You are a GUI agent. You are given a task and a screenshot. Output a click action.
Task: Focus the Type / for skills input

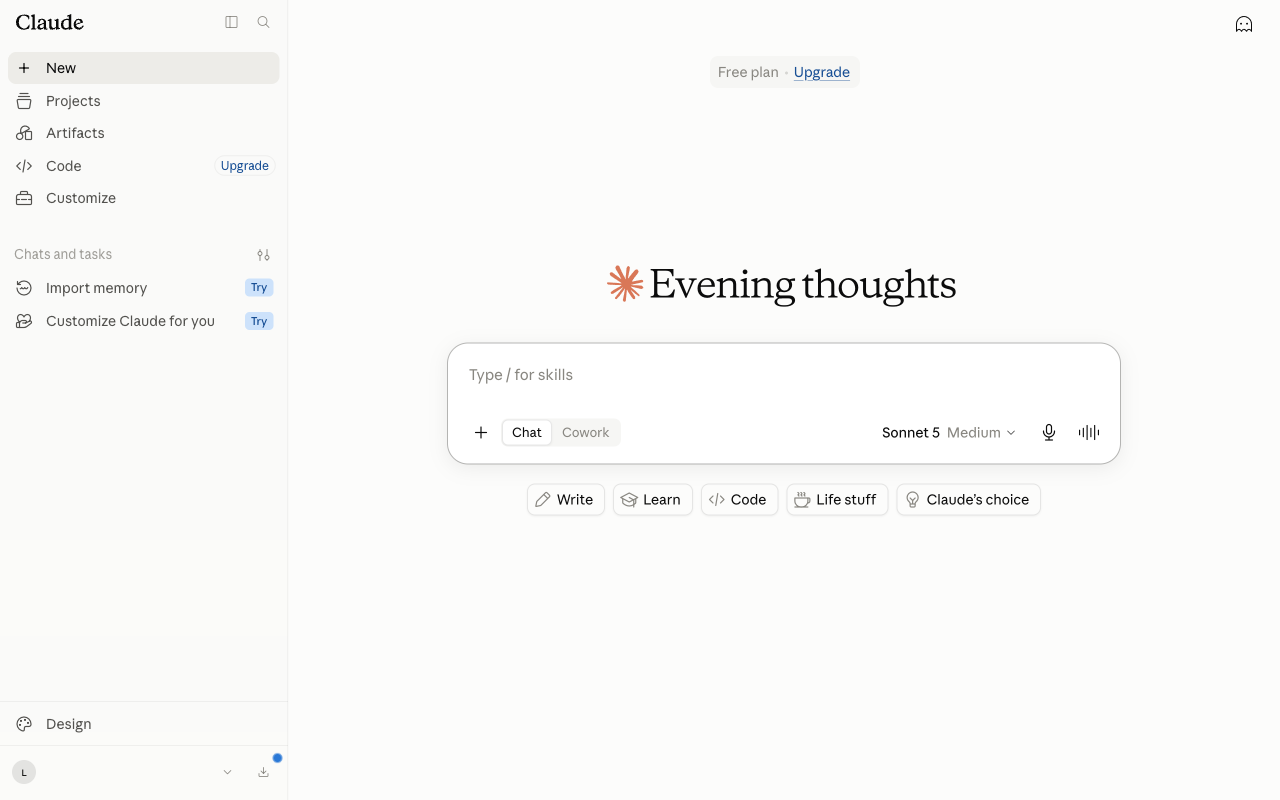point(784,375)
